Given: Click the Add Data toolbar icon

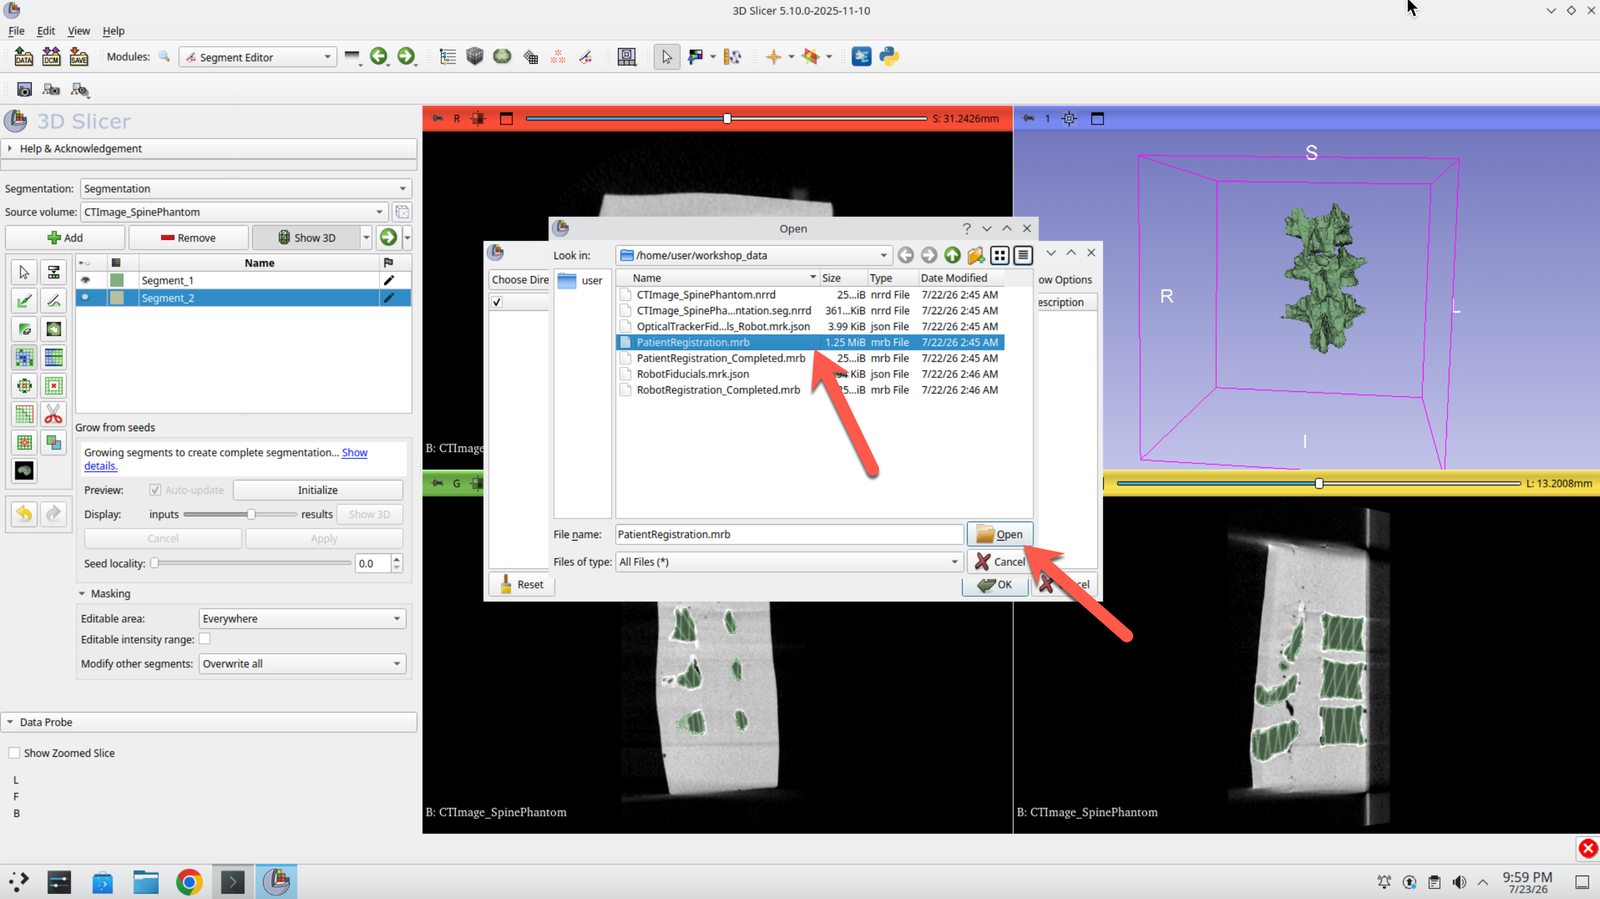Looking at the screenshot, I should point(23,57).
